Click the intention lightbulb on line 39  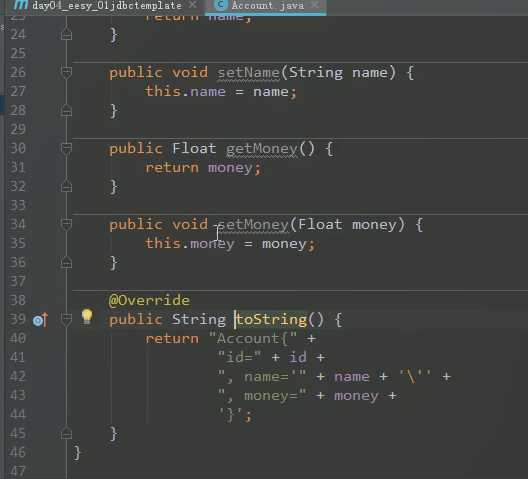pyautogui.click(x=87, y=317)
